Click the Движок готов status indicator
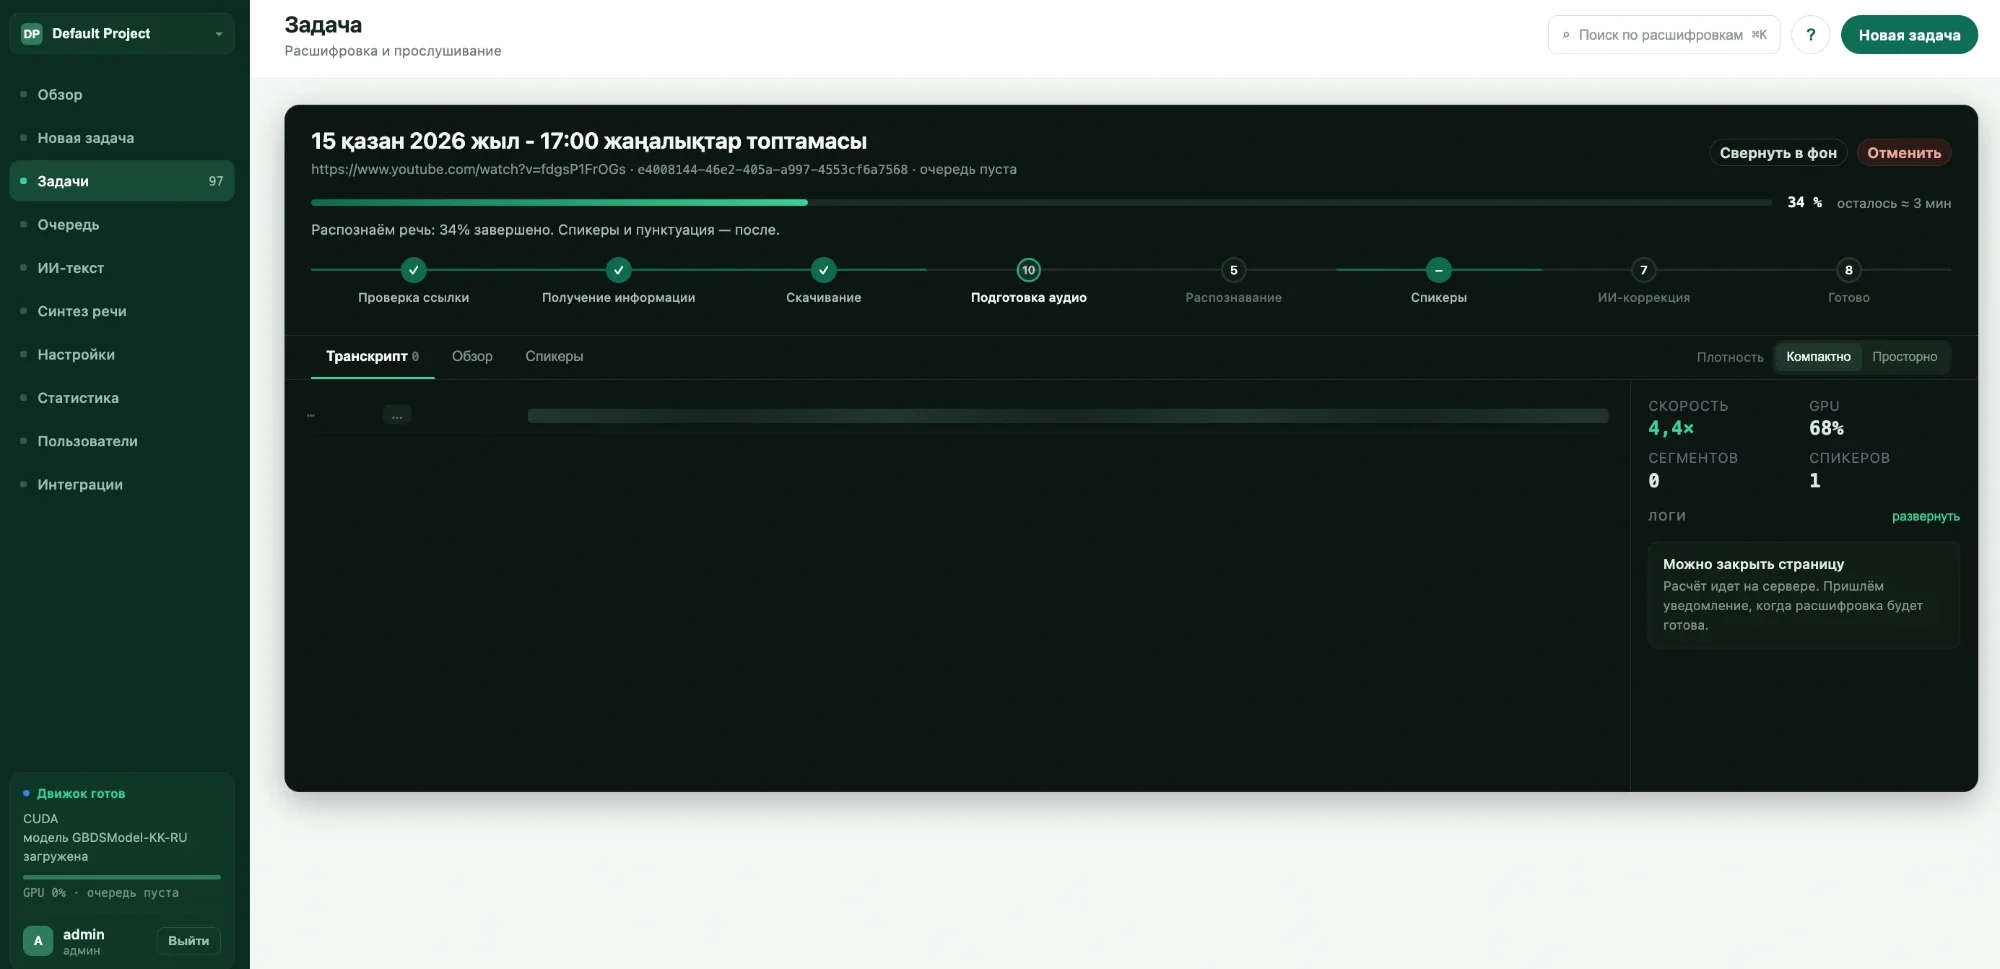Image resolution: width=2000 pixels, height=969 pixels. click(x=74, y=794)
